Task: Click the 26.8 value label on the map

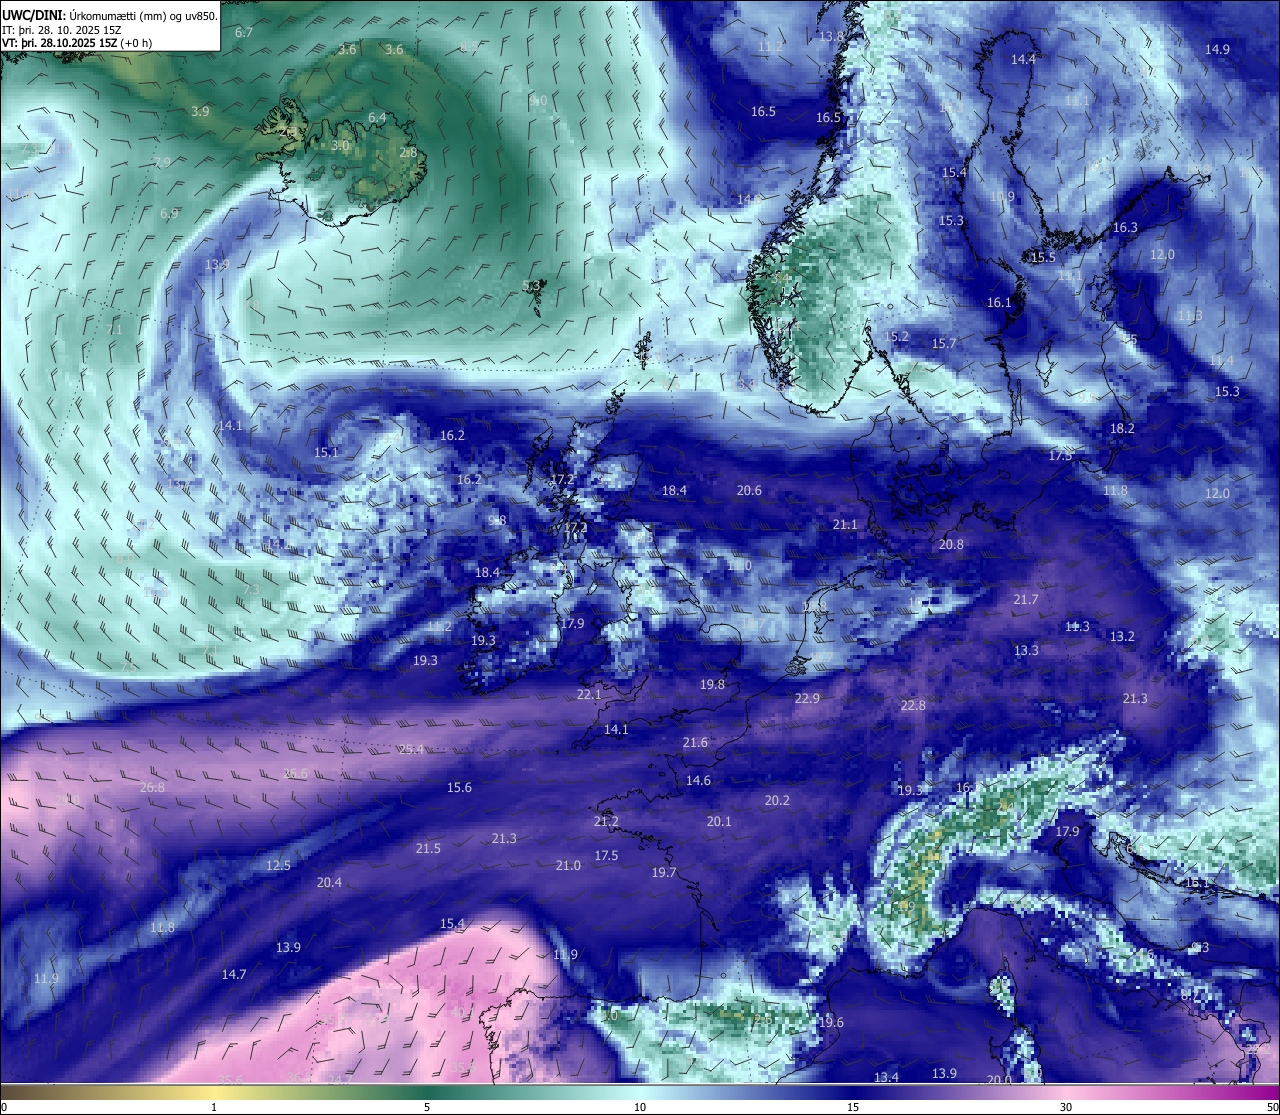Action: click(x=152, y=788)
